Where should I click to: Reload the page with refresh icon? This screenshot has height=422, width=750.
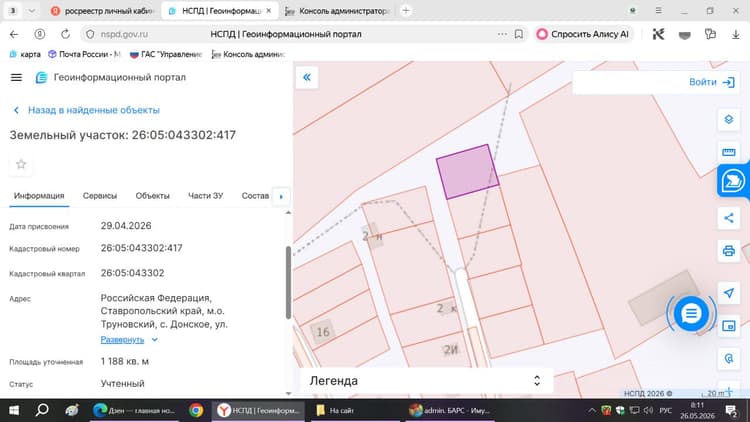(66, 34)
